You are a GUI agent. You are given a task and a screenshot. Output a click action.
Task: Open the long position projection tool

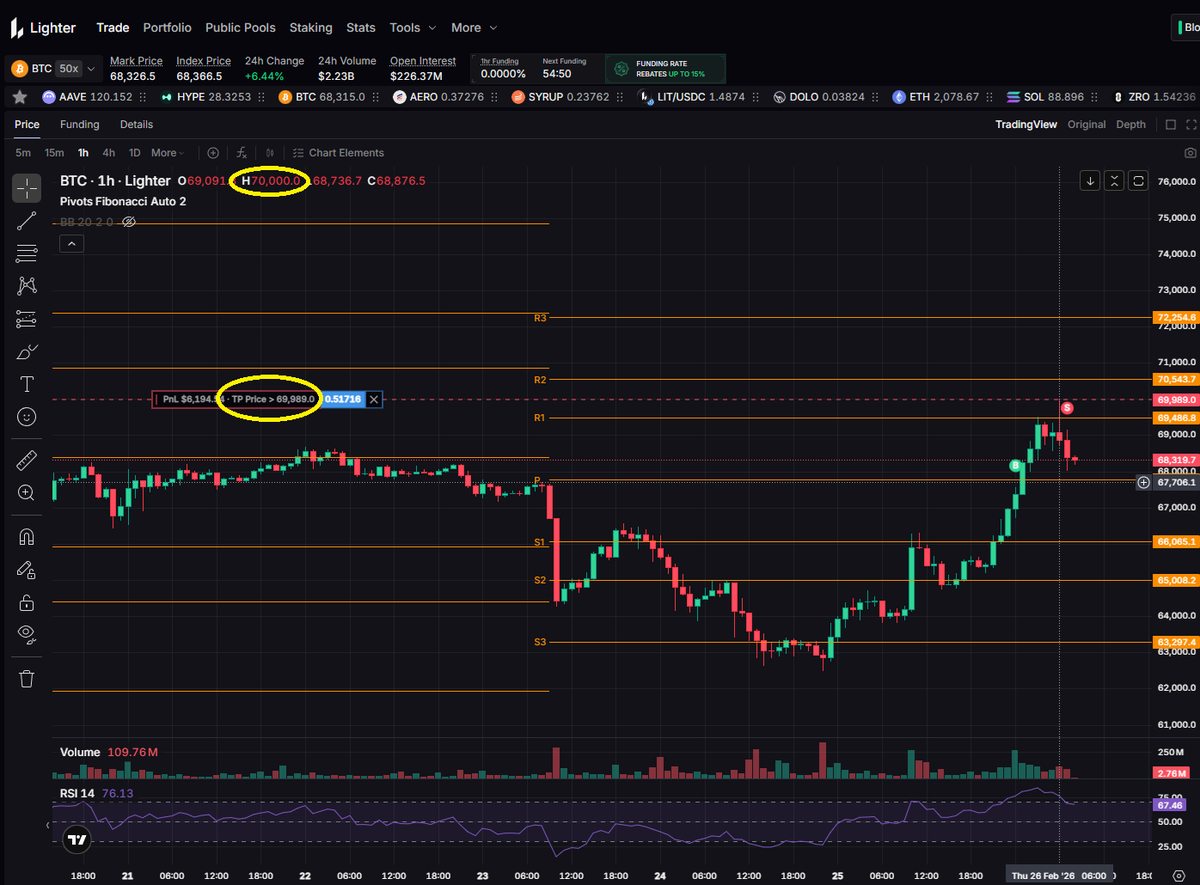(27, 319)
